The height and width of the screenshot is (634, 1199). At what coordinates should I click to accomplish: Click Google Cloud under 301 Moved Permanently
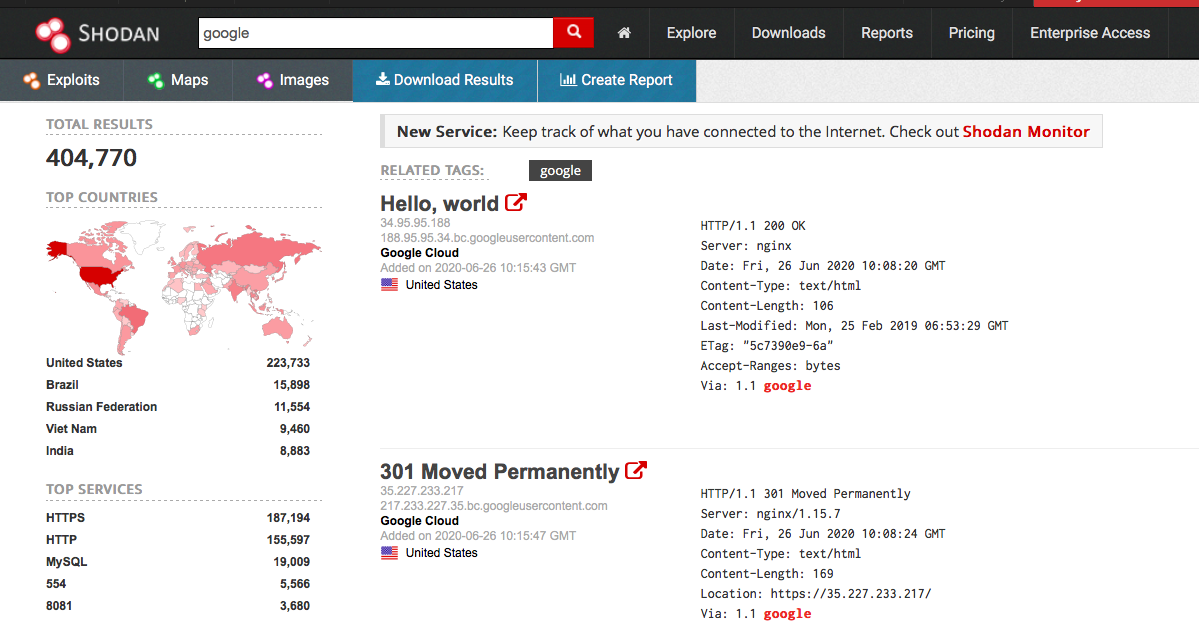click(x=420, y=521)
